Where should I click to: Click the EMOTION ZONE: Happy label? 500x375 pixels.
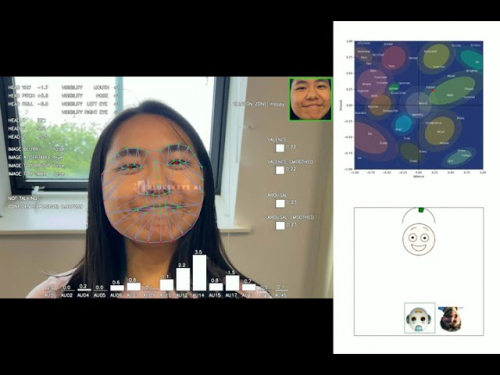tap(259, 104)
